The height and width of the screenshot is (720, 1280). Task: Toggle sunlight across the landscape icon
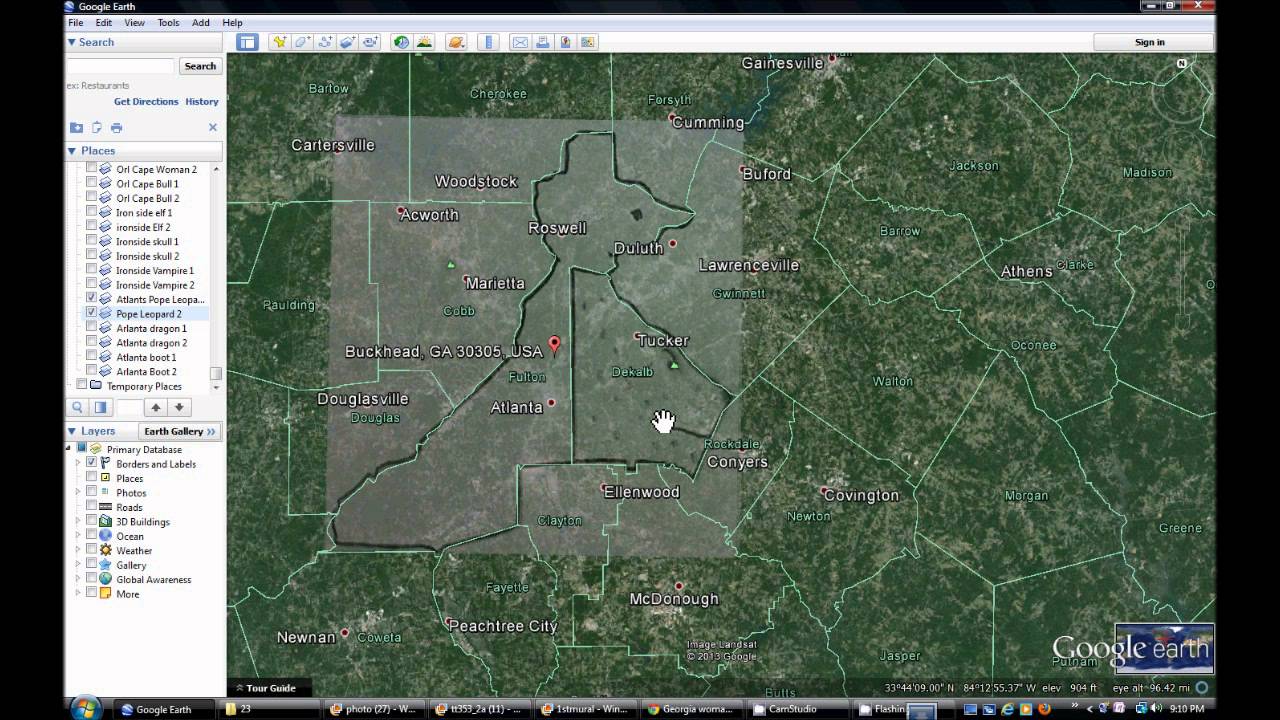(424, 42)
